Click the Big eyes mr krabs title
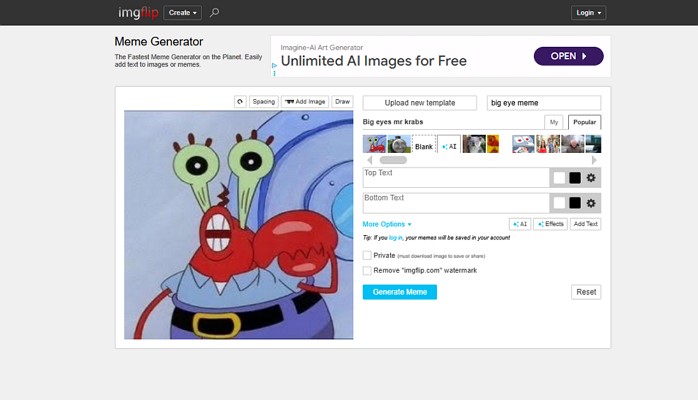This screenshot has height=400, width=698. [x=393, y=122]
